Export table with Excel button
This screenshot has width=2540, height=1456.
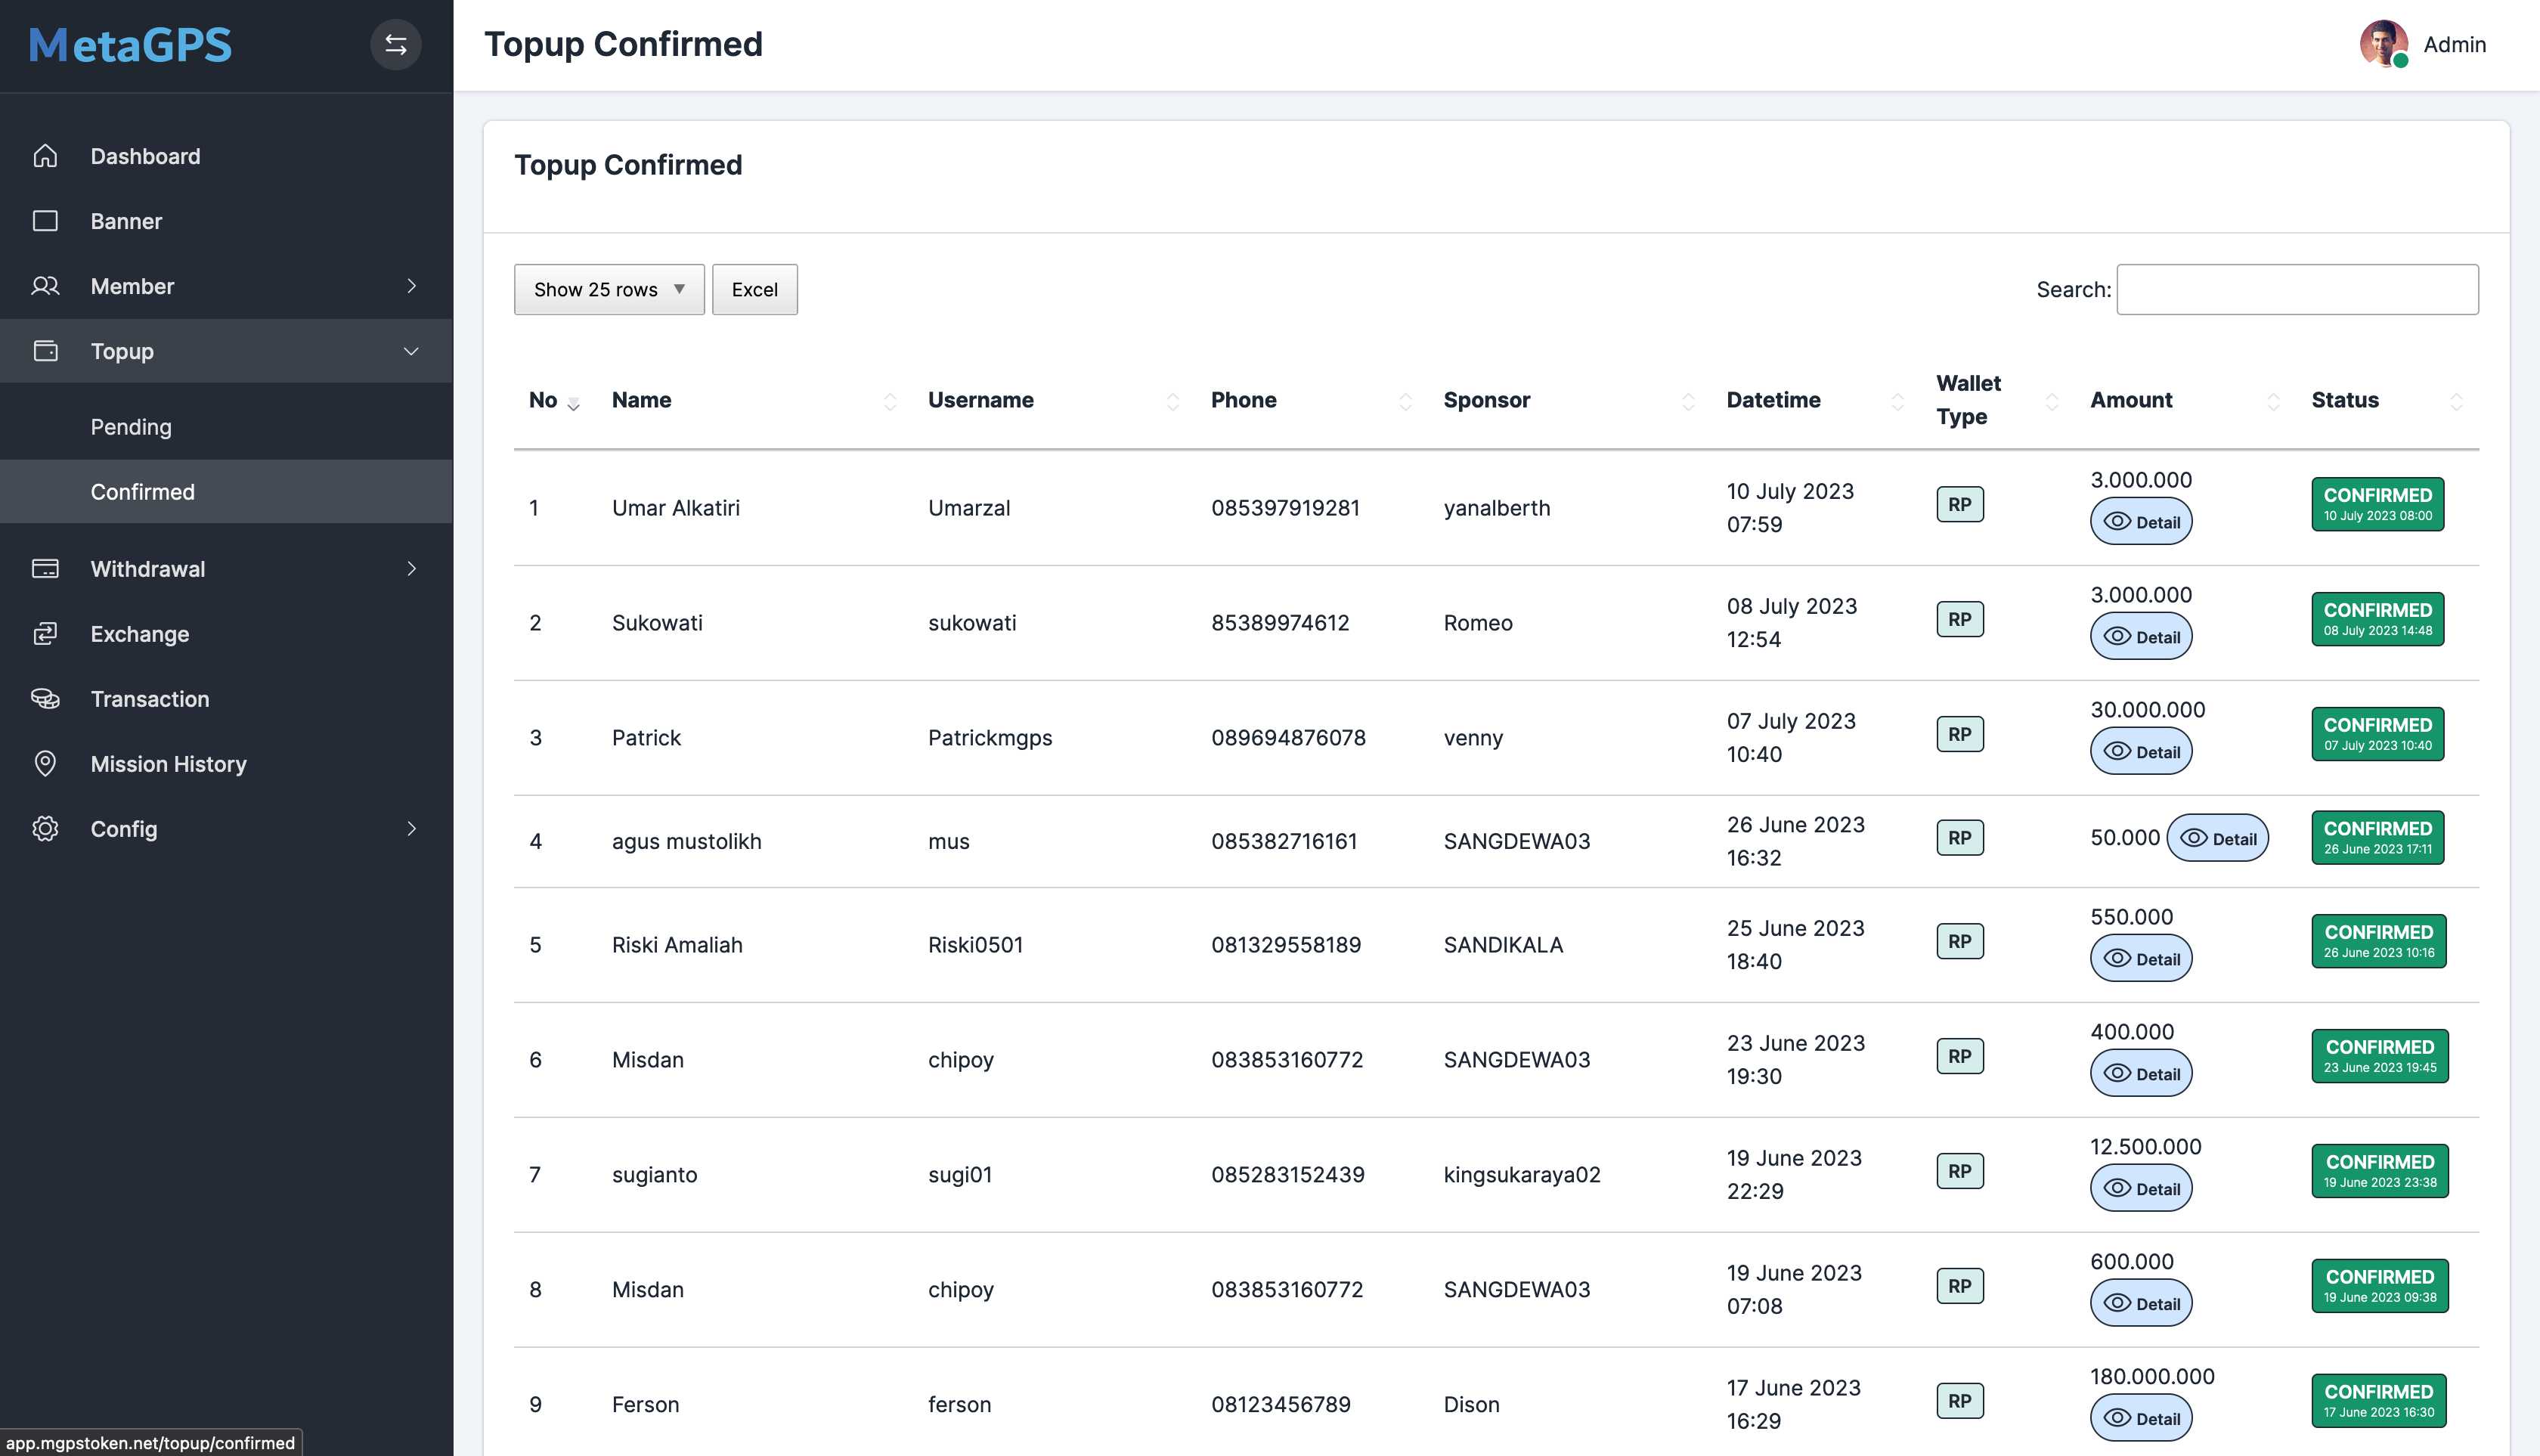(x=755, y=290)
